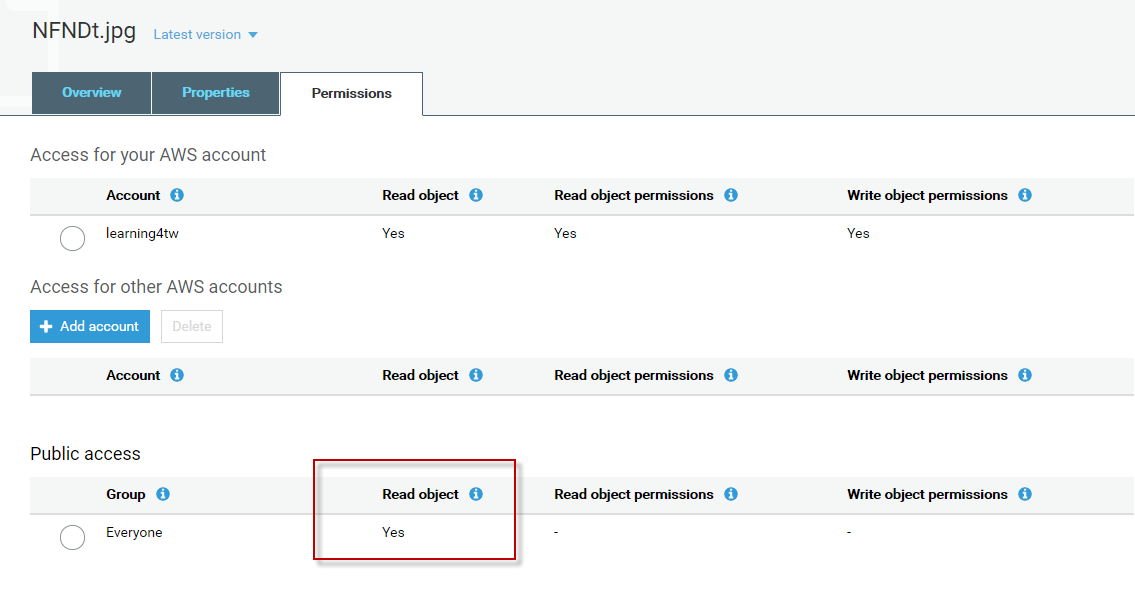Click info icon beside Write object permissions in your AWS account section

(x=1025, y=195)
